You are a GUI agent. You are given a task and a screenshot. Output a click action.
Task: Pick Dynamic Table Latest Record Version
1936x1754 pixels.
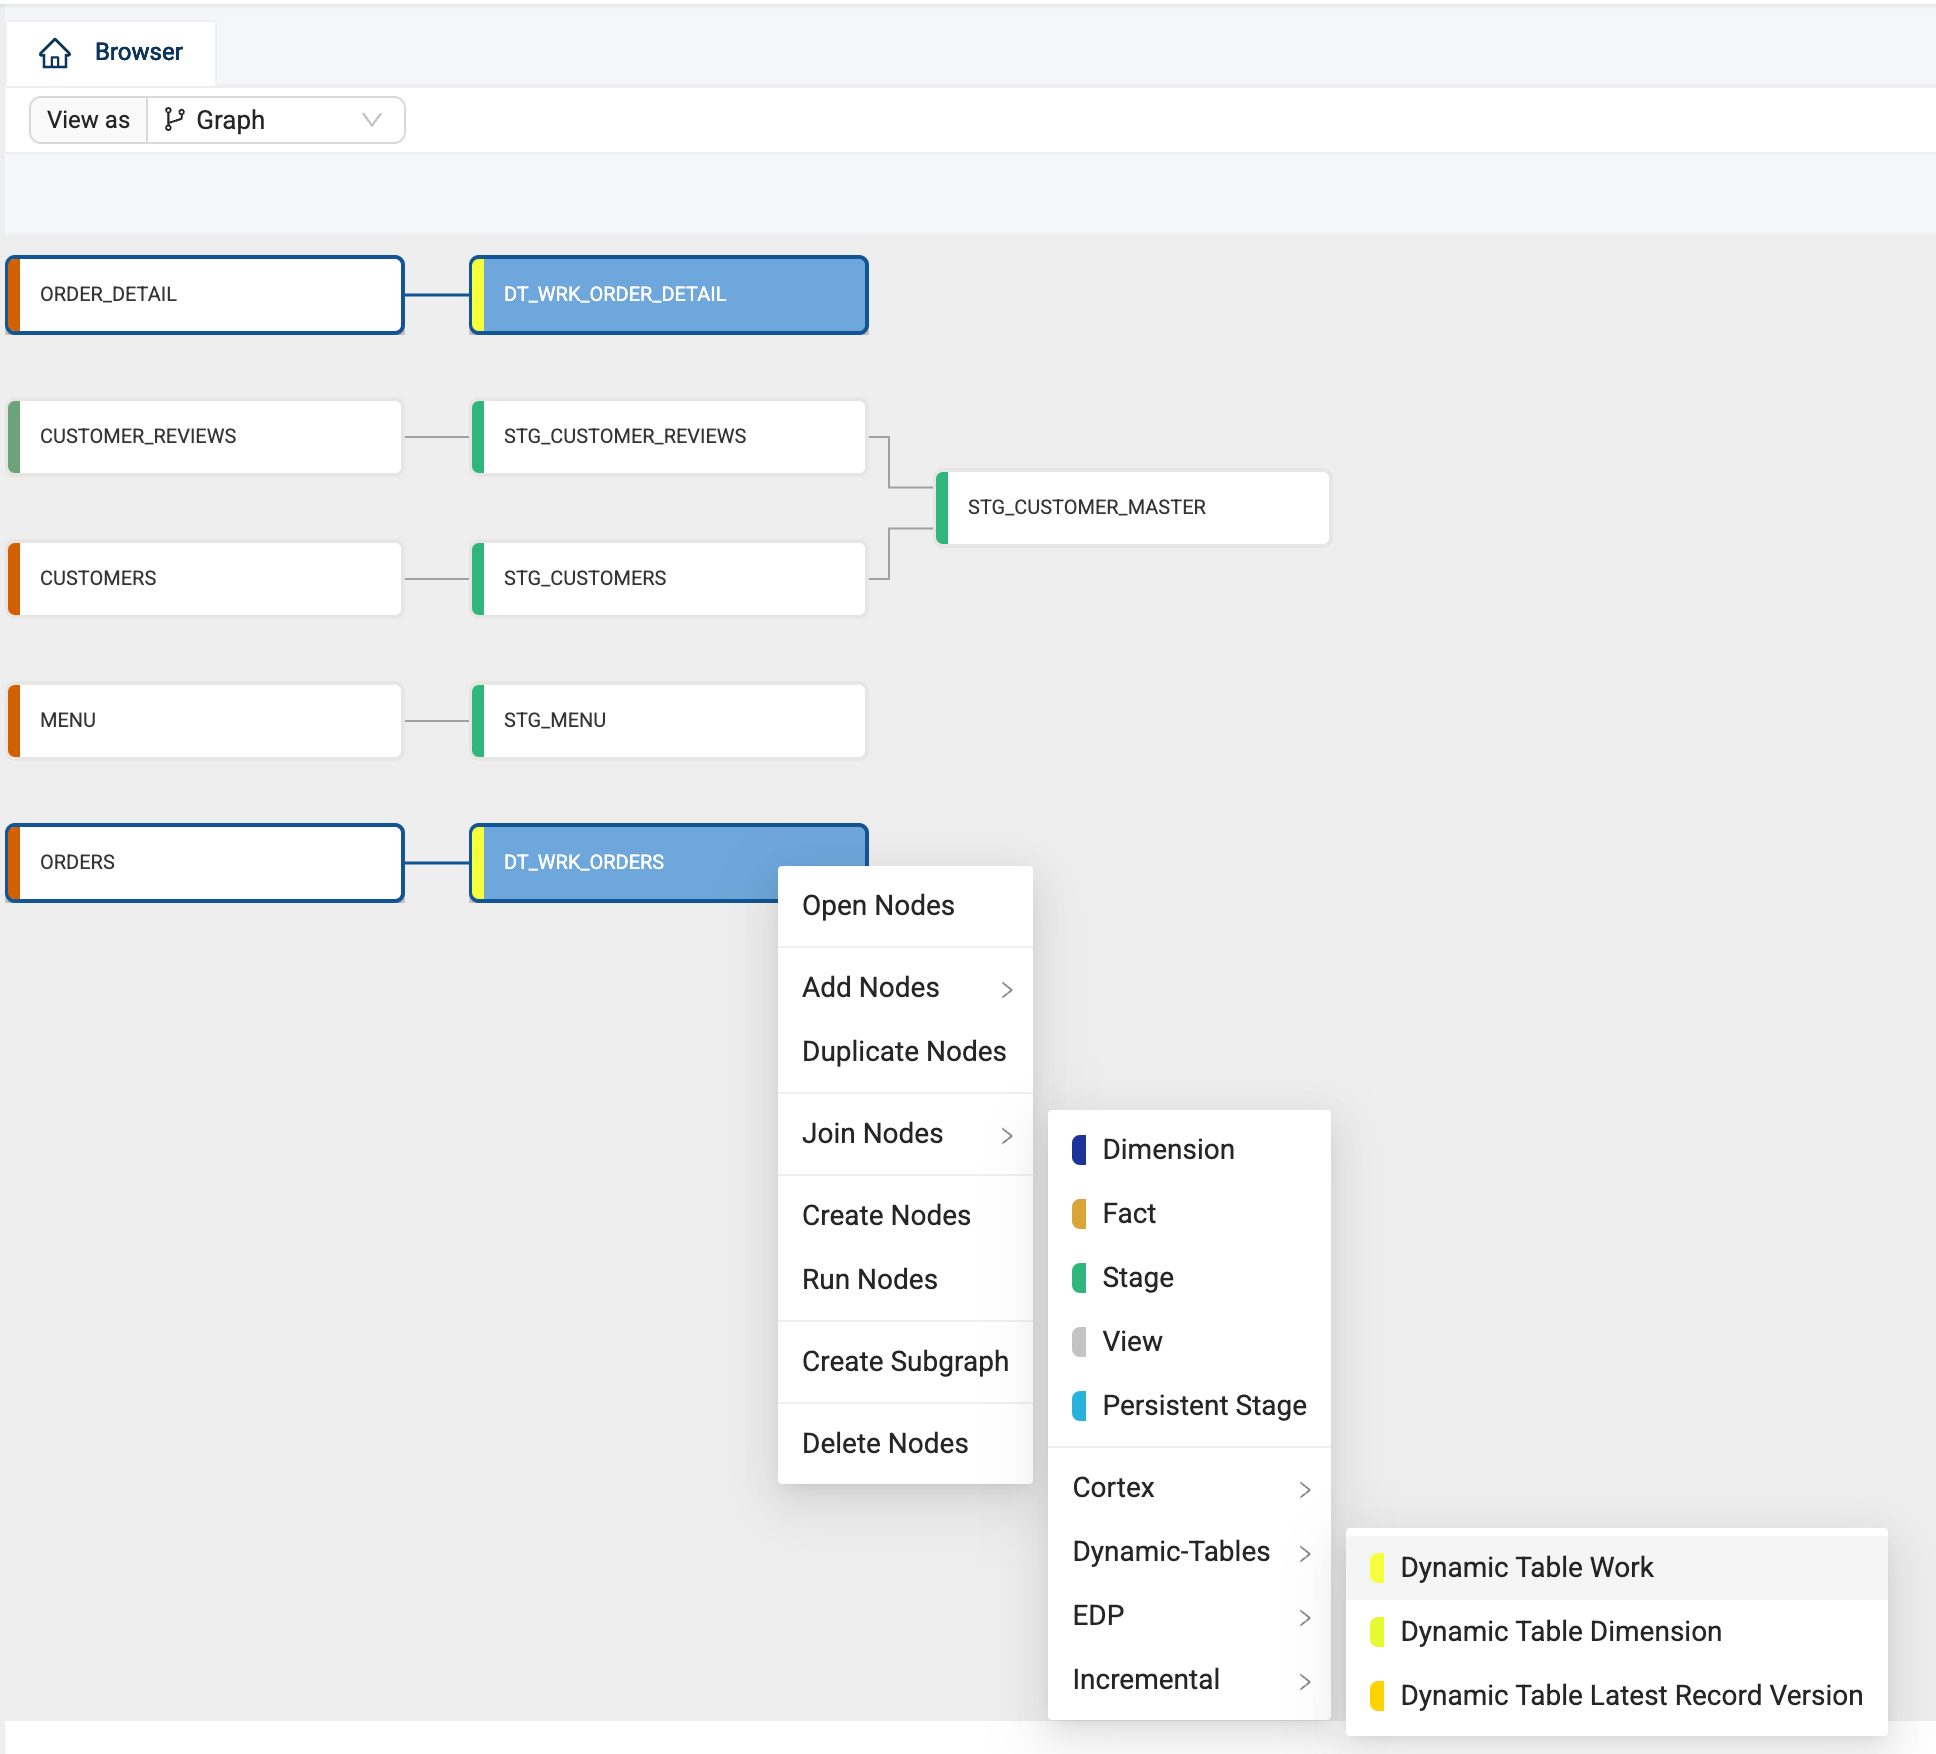(1630, 1695)
